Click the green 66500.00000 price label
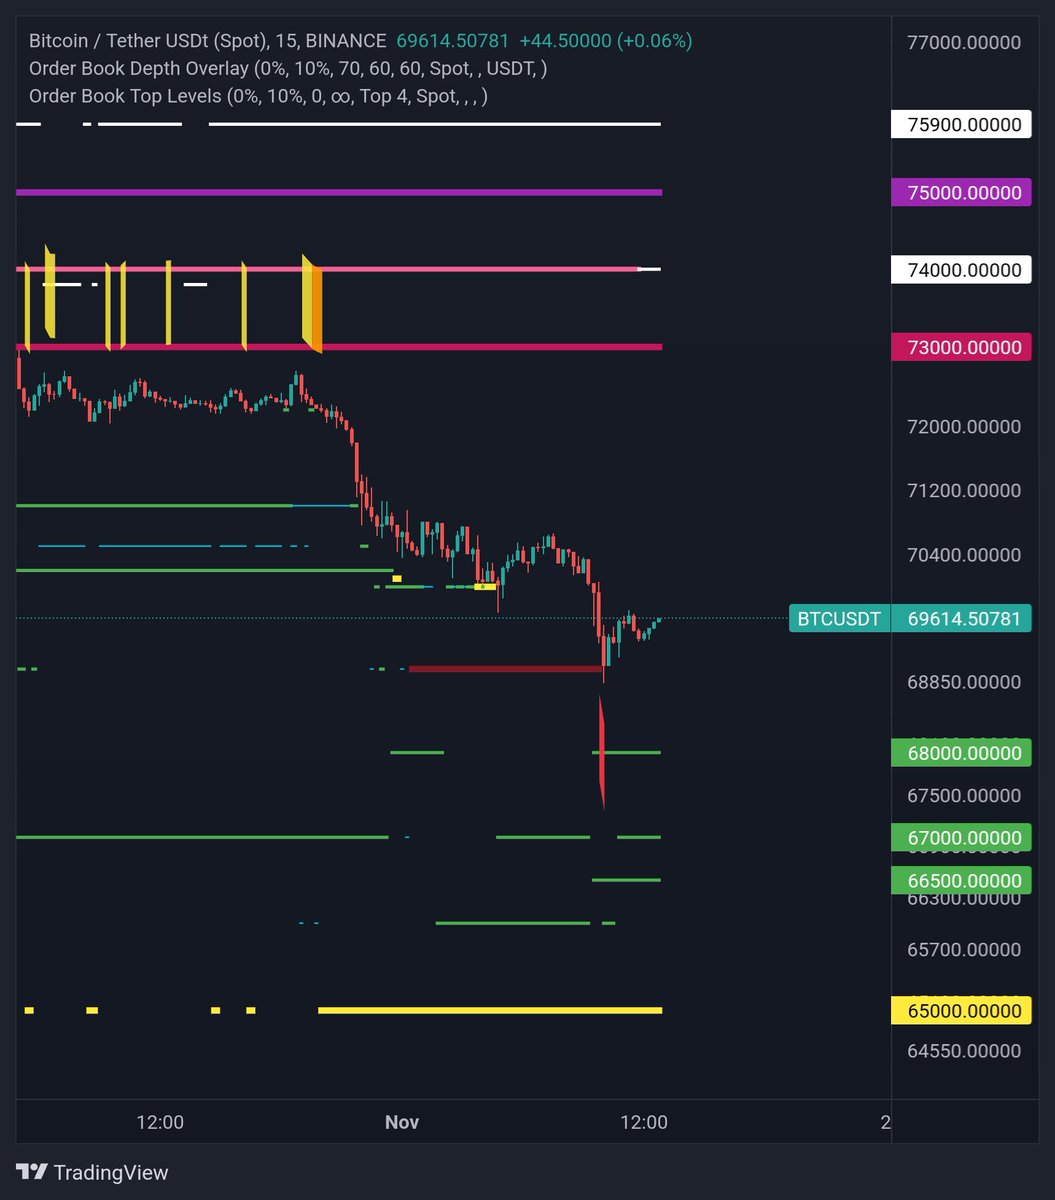This screenshot has width=1055, height=1200. point(960,880)
